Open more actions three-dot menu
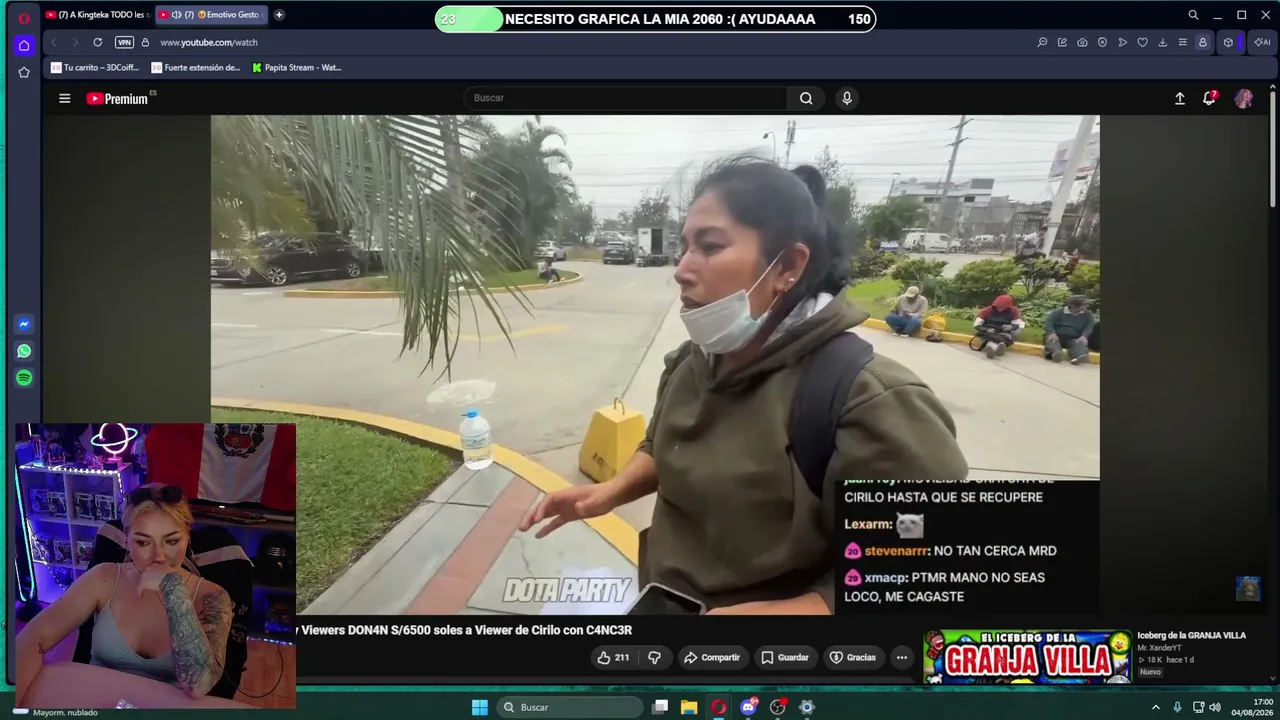This screenshot has width=1280, height=720. tap(902, 657)
